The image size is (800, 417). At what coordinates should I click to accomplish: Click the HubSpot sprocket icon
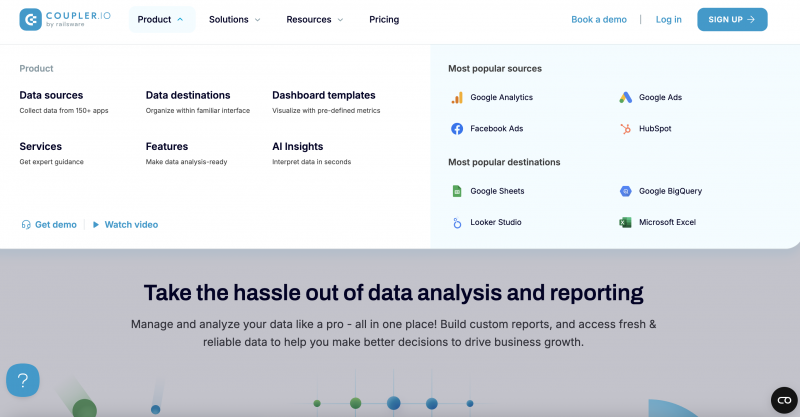tap(625, 129)
